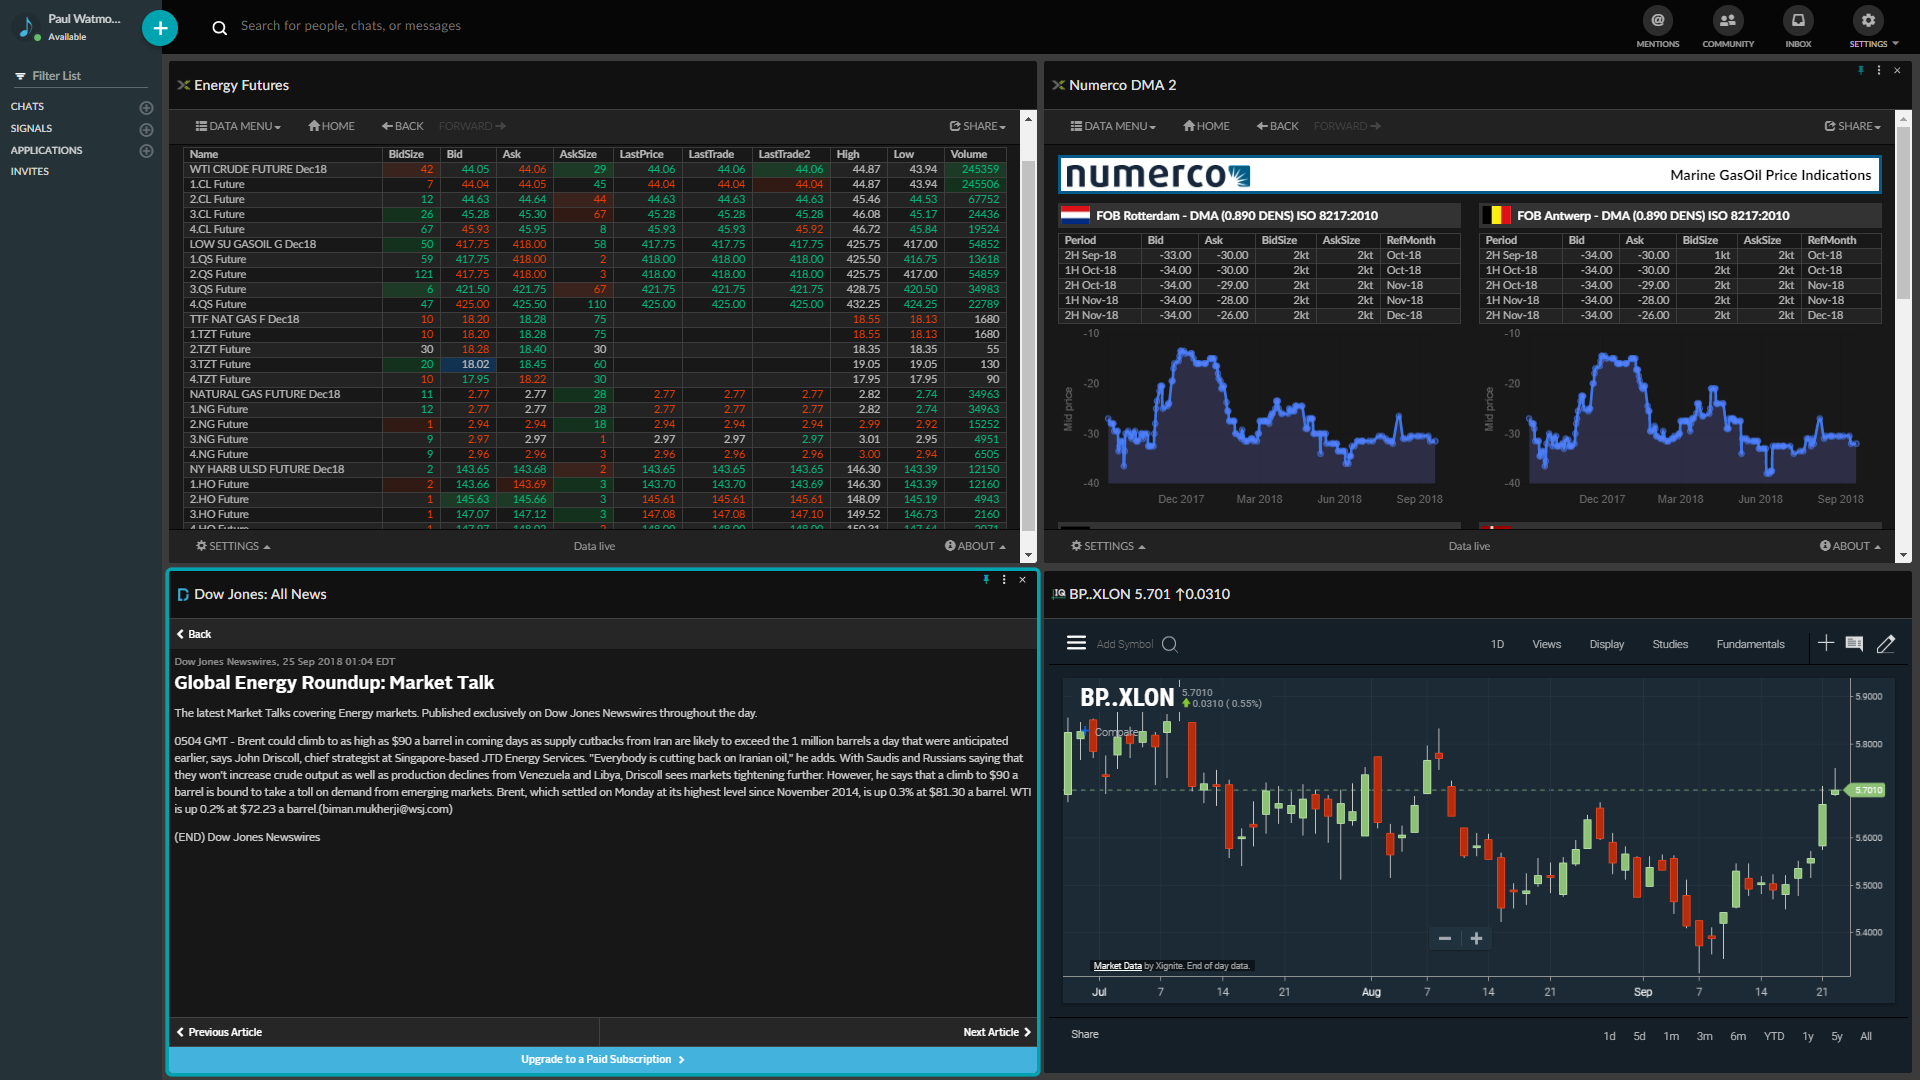Open Mentions in the top bar
The width and height of the screenshot is (1920, 1081).
coord(1658,27)
